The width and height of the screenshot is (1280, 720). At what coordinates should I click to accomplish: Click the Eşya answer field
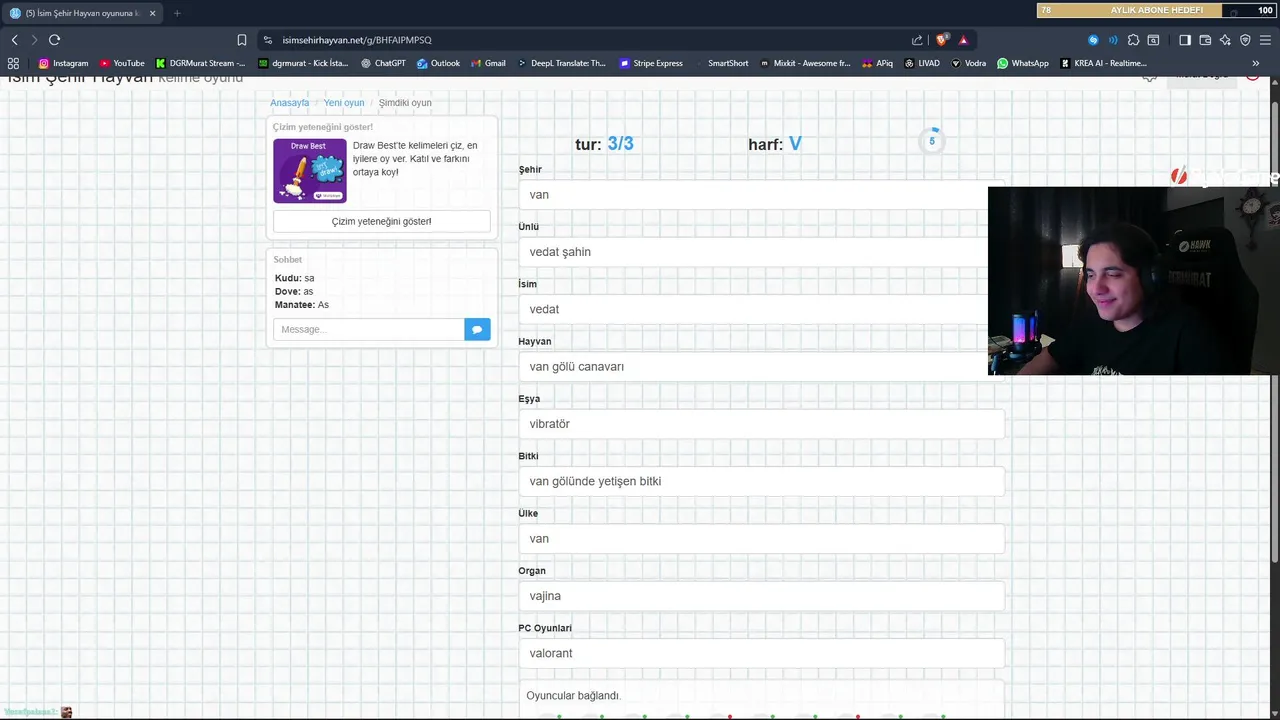tap(761, 424)
